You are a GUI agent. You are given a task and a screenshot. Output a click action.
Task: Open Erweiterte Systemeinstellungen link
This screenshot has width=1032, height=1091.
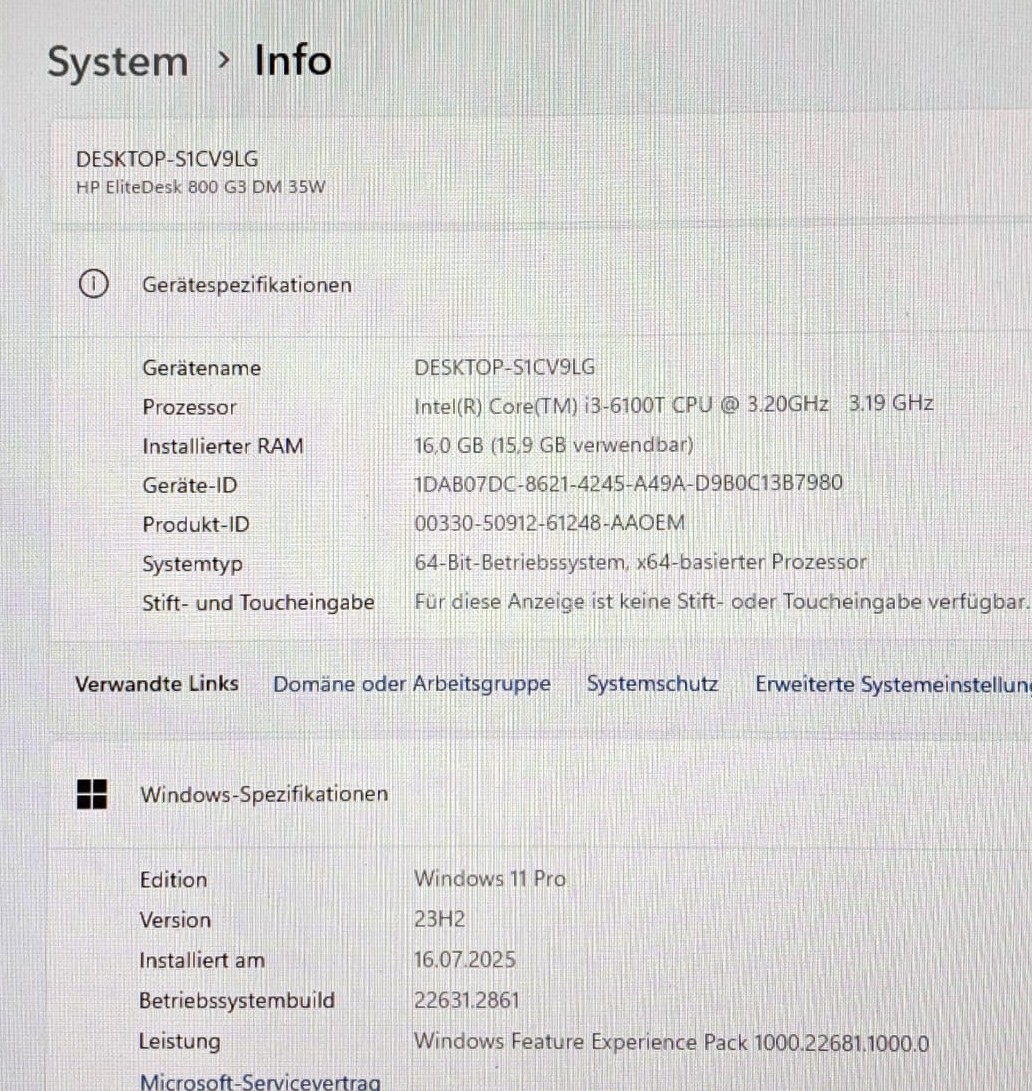click(894, 685)
